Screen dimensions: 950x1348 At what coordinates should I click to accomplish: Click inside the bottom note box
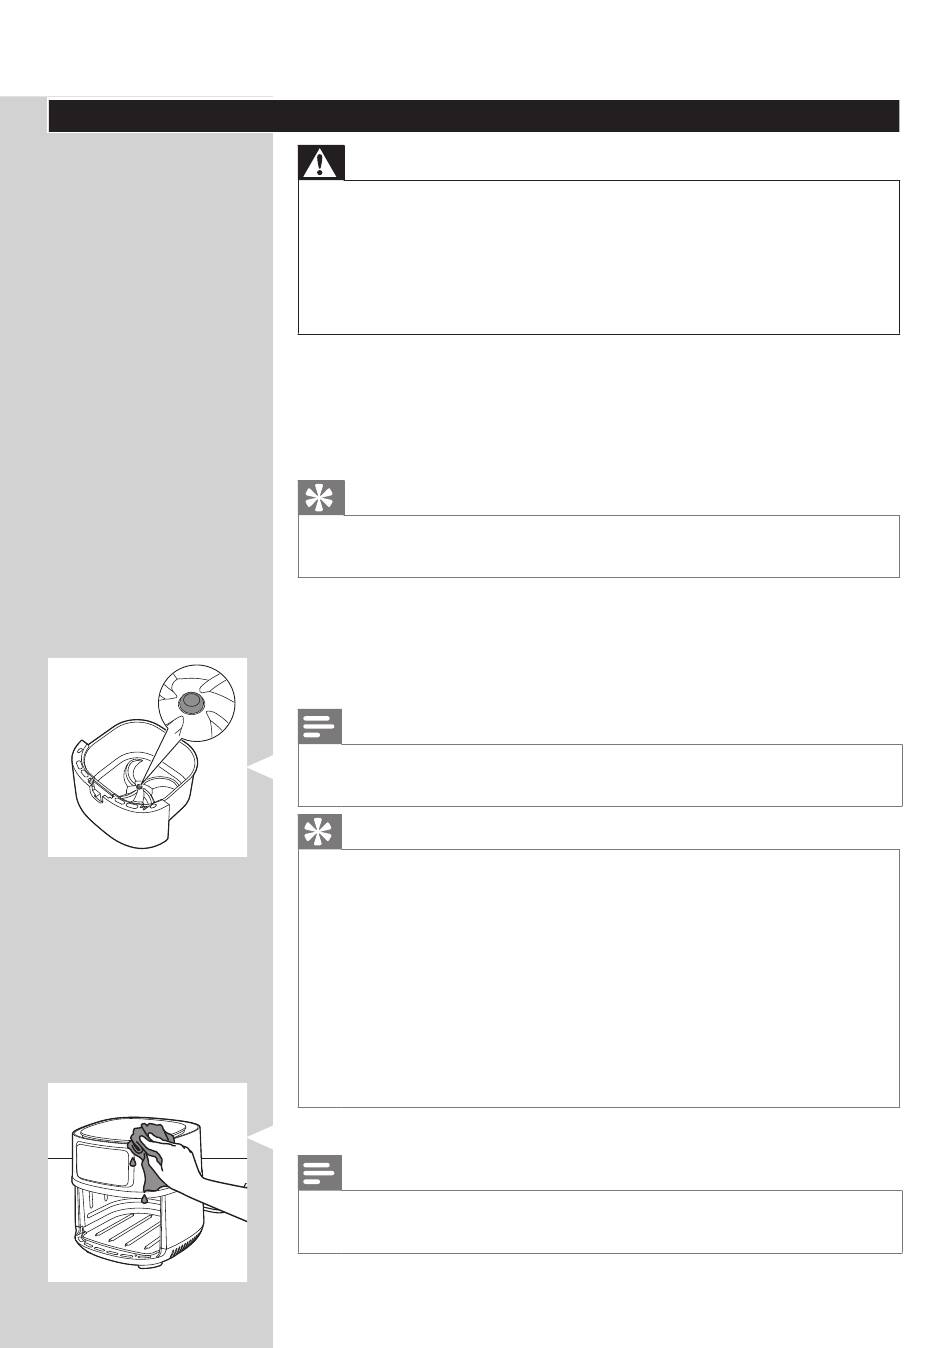[x=600, y=1221]
